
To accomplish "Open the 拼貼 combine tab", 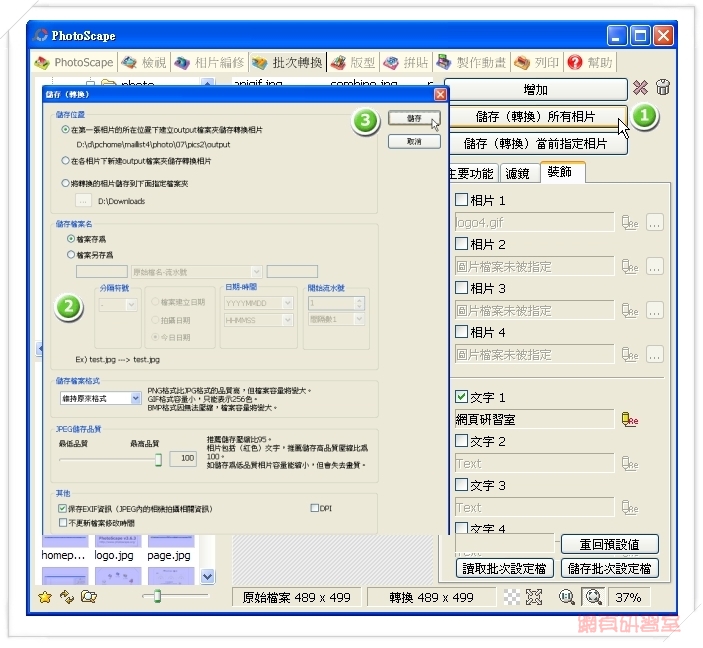I will (x=406, y=62).
